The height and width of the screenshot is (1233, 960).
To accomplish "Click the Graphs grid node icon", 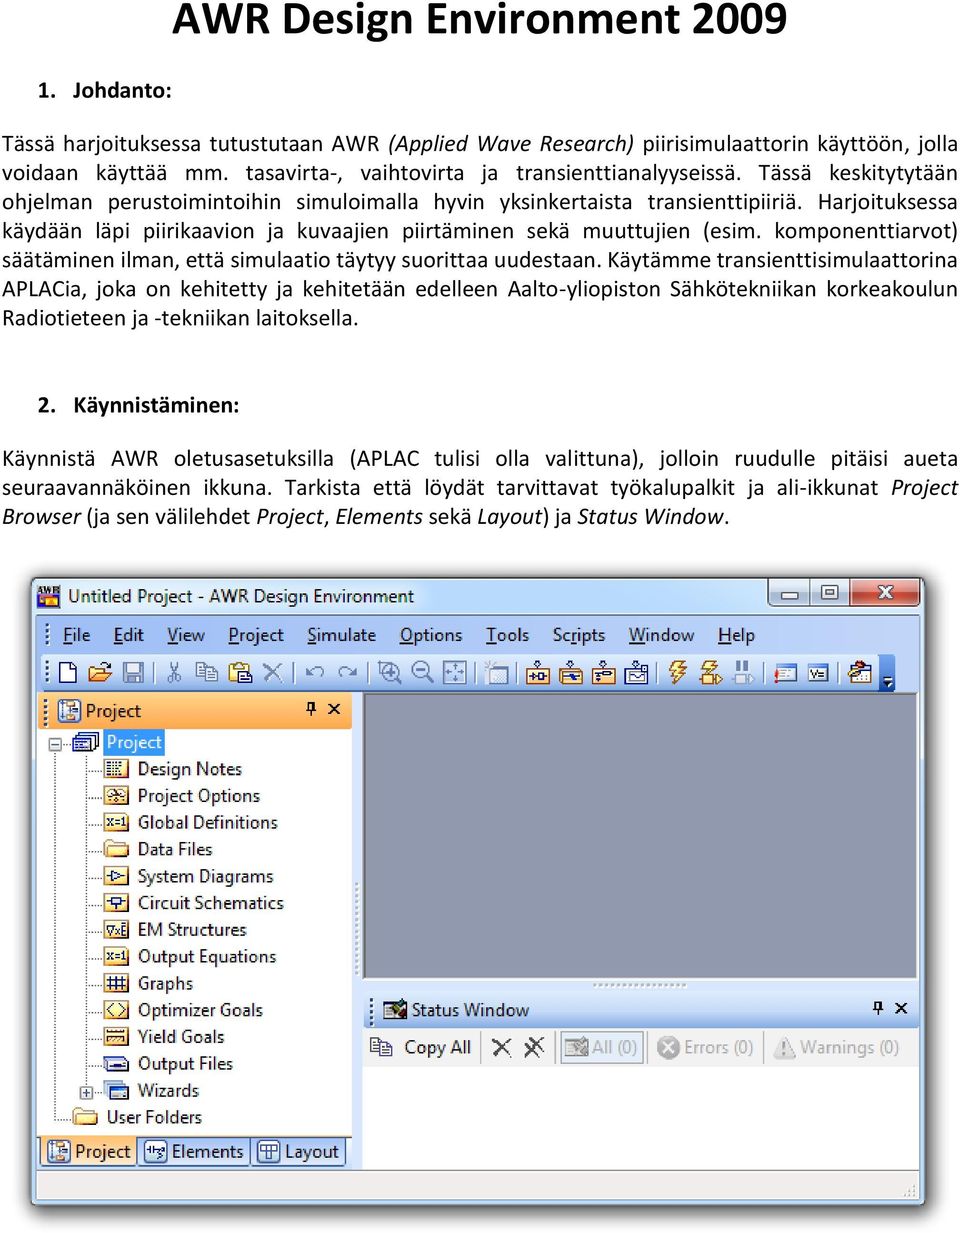I will tap(117, 983).
